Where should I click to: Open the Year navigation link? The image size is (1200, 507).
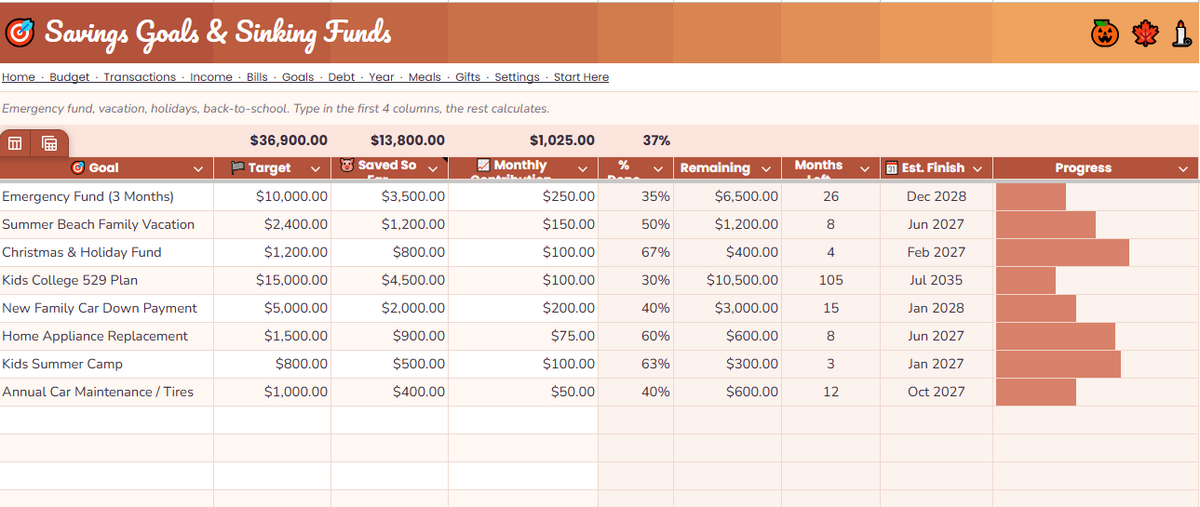382,77
